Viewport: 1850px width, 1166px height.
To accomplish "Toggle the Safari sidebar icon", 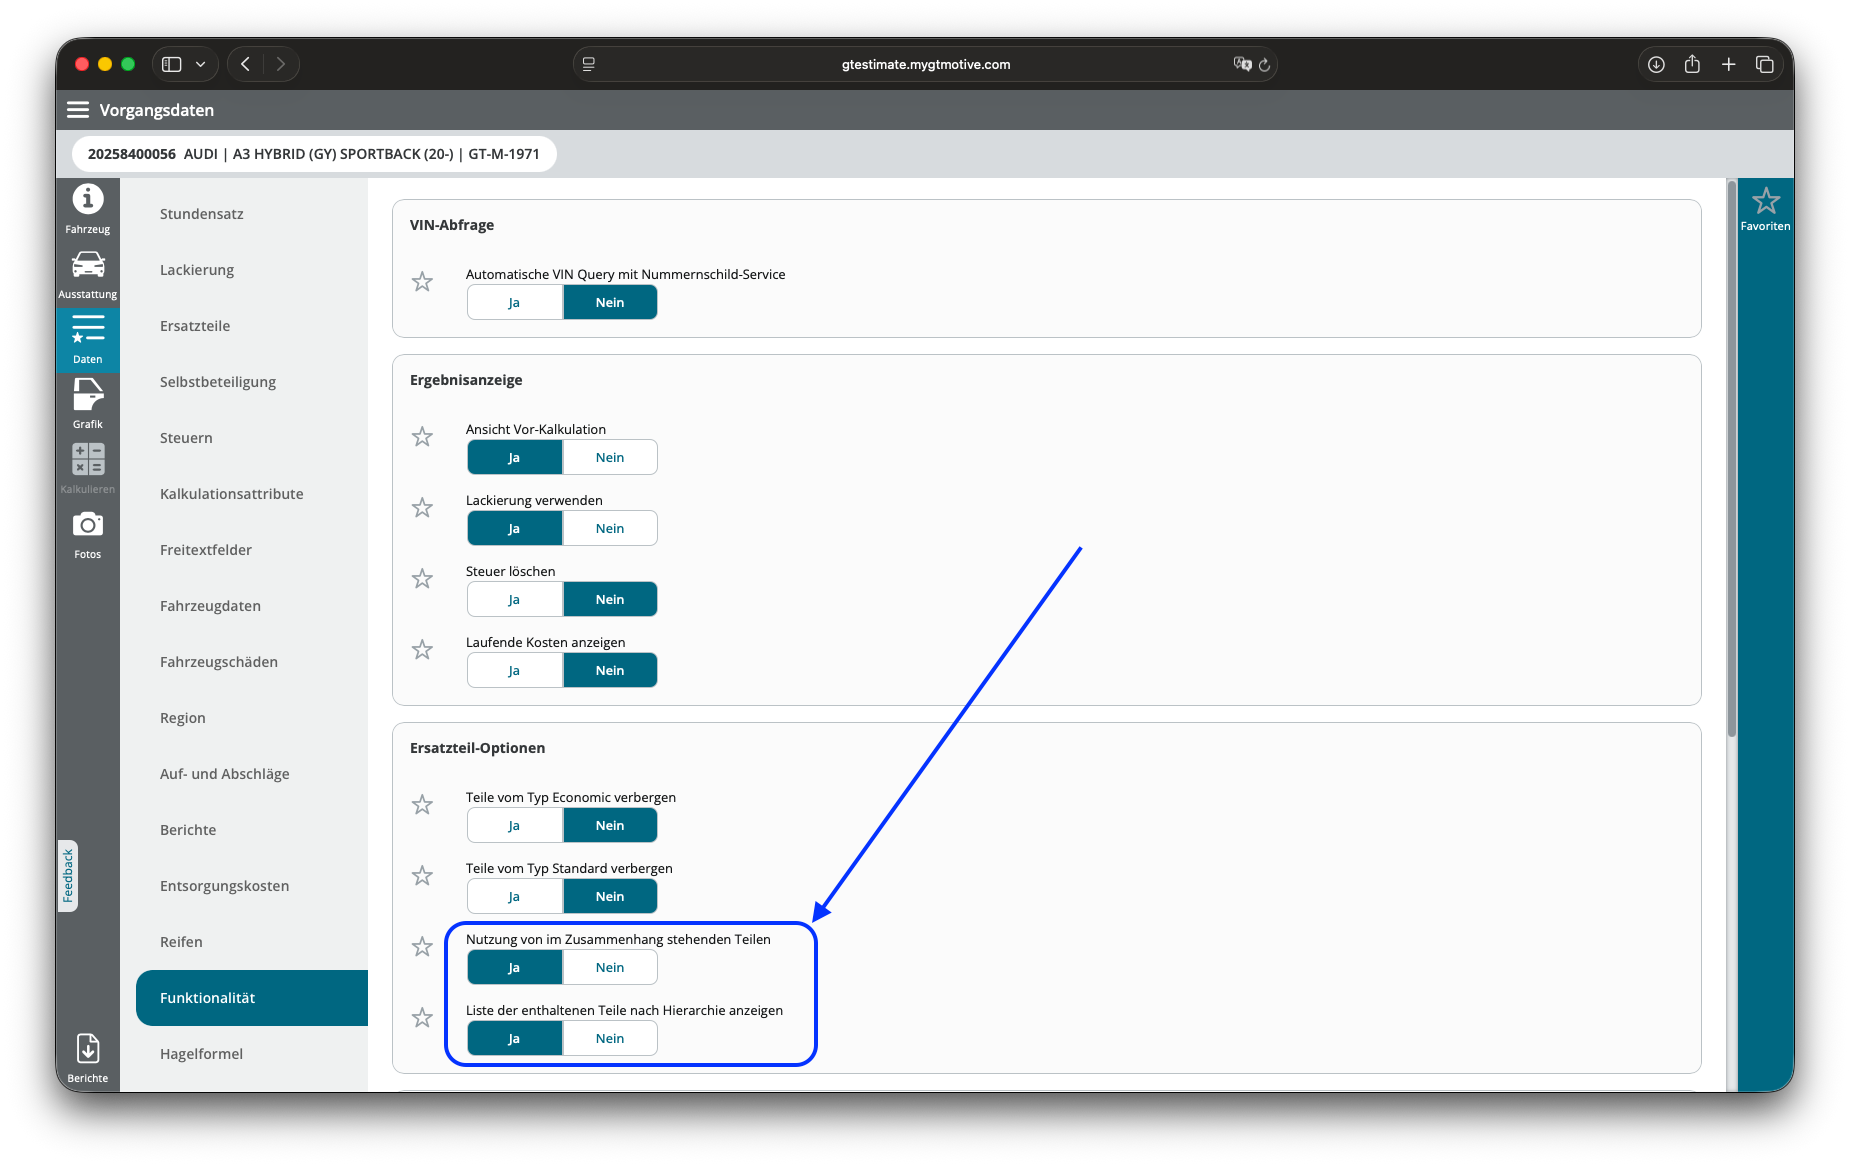I will (x=172, y=64).
